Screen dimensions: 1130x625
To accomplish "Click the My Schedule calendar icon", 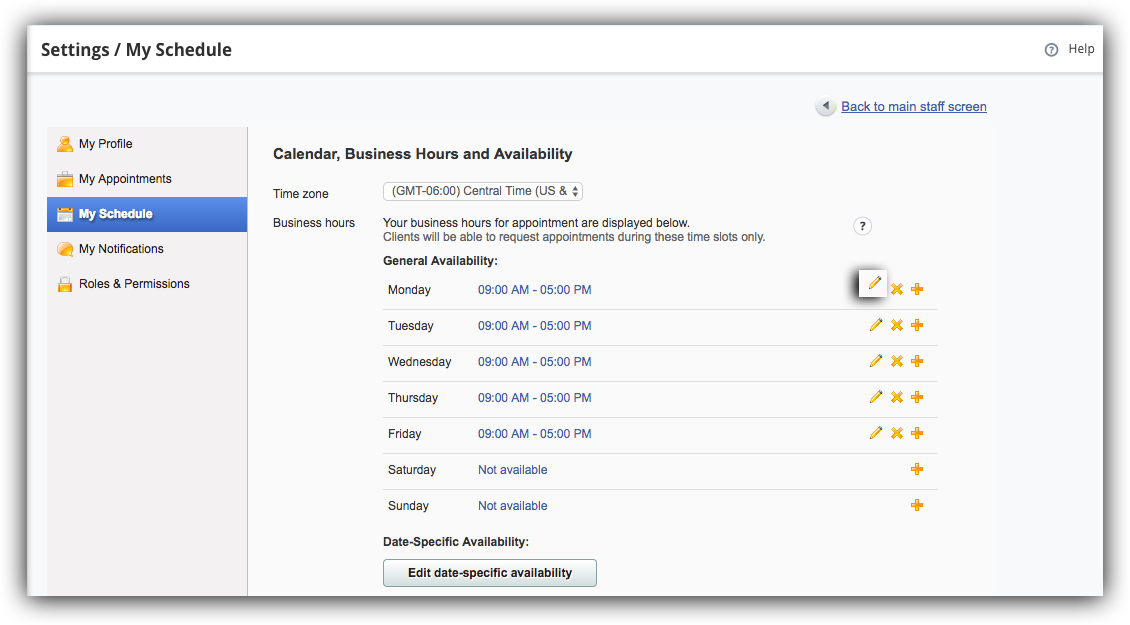I will click(x=65, y=214).
